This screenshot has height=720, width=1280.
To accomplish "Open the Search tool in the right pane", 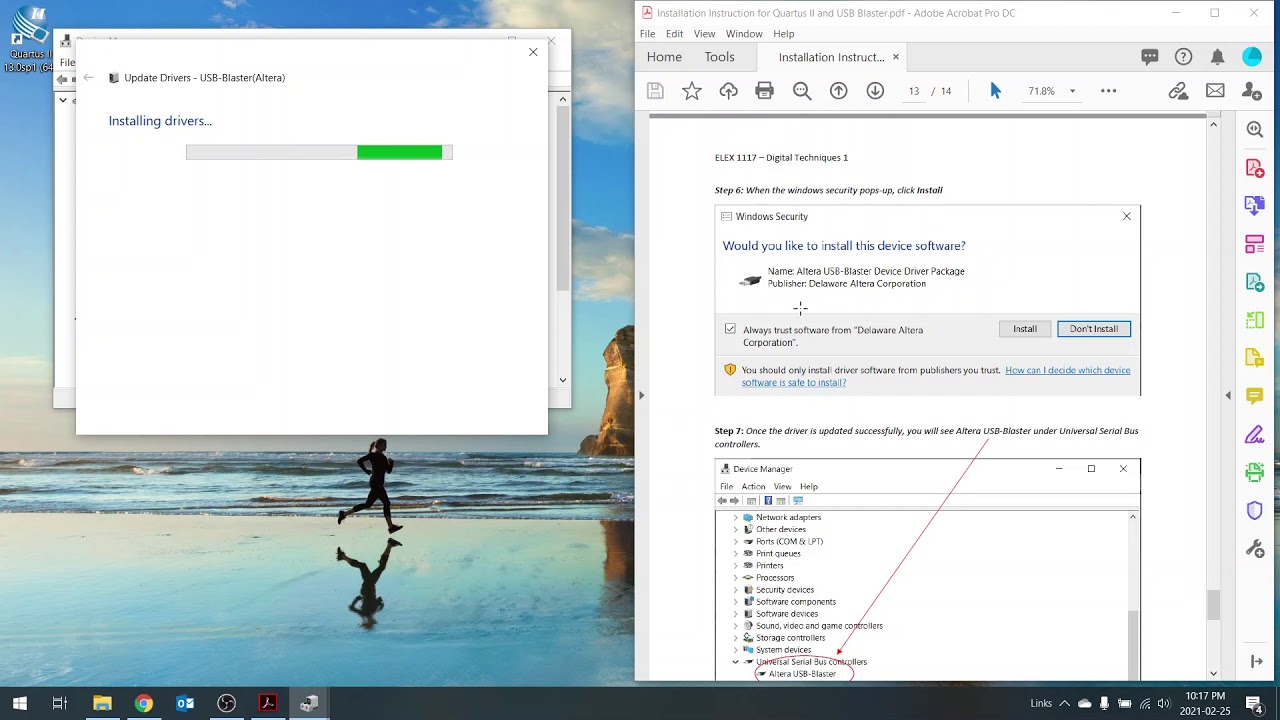I will point(1255,129).
